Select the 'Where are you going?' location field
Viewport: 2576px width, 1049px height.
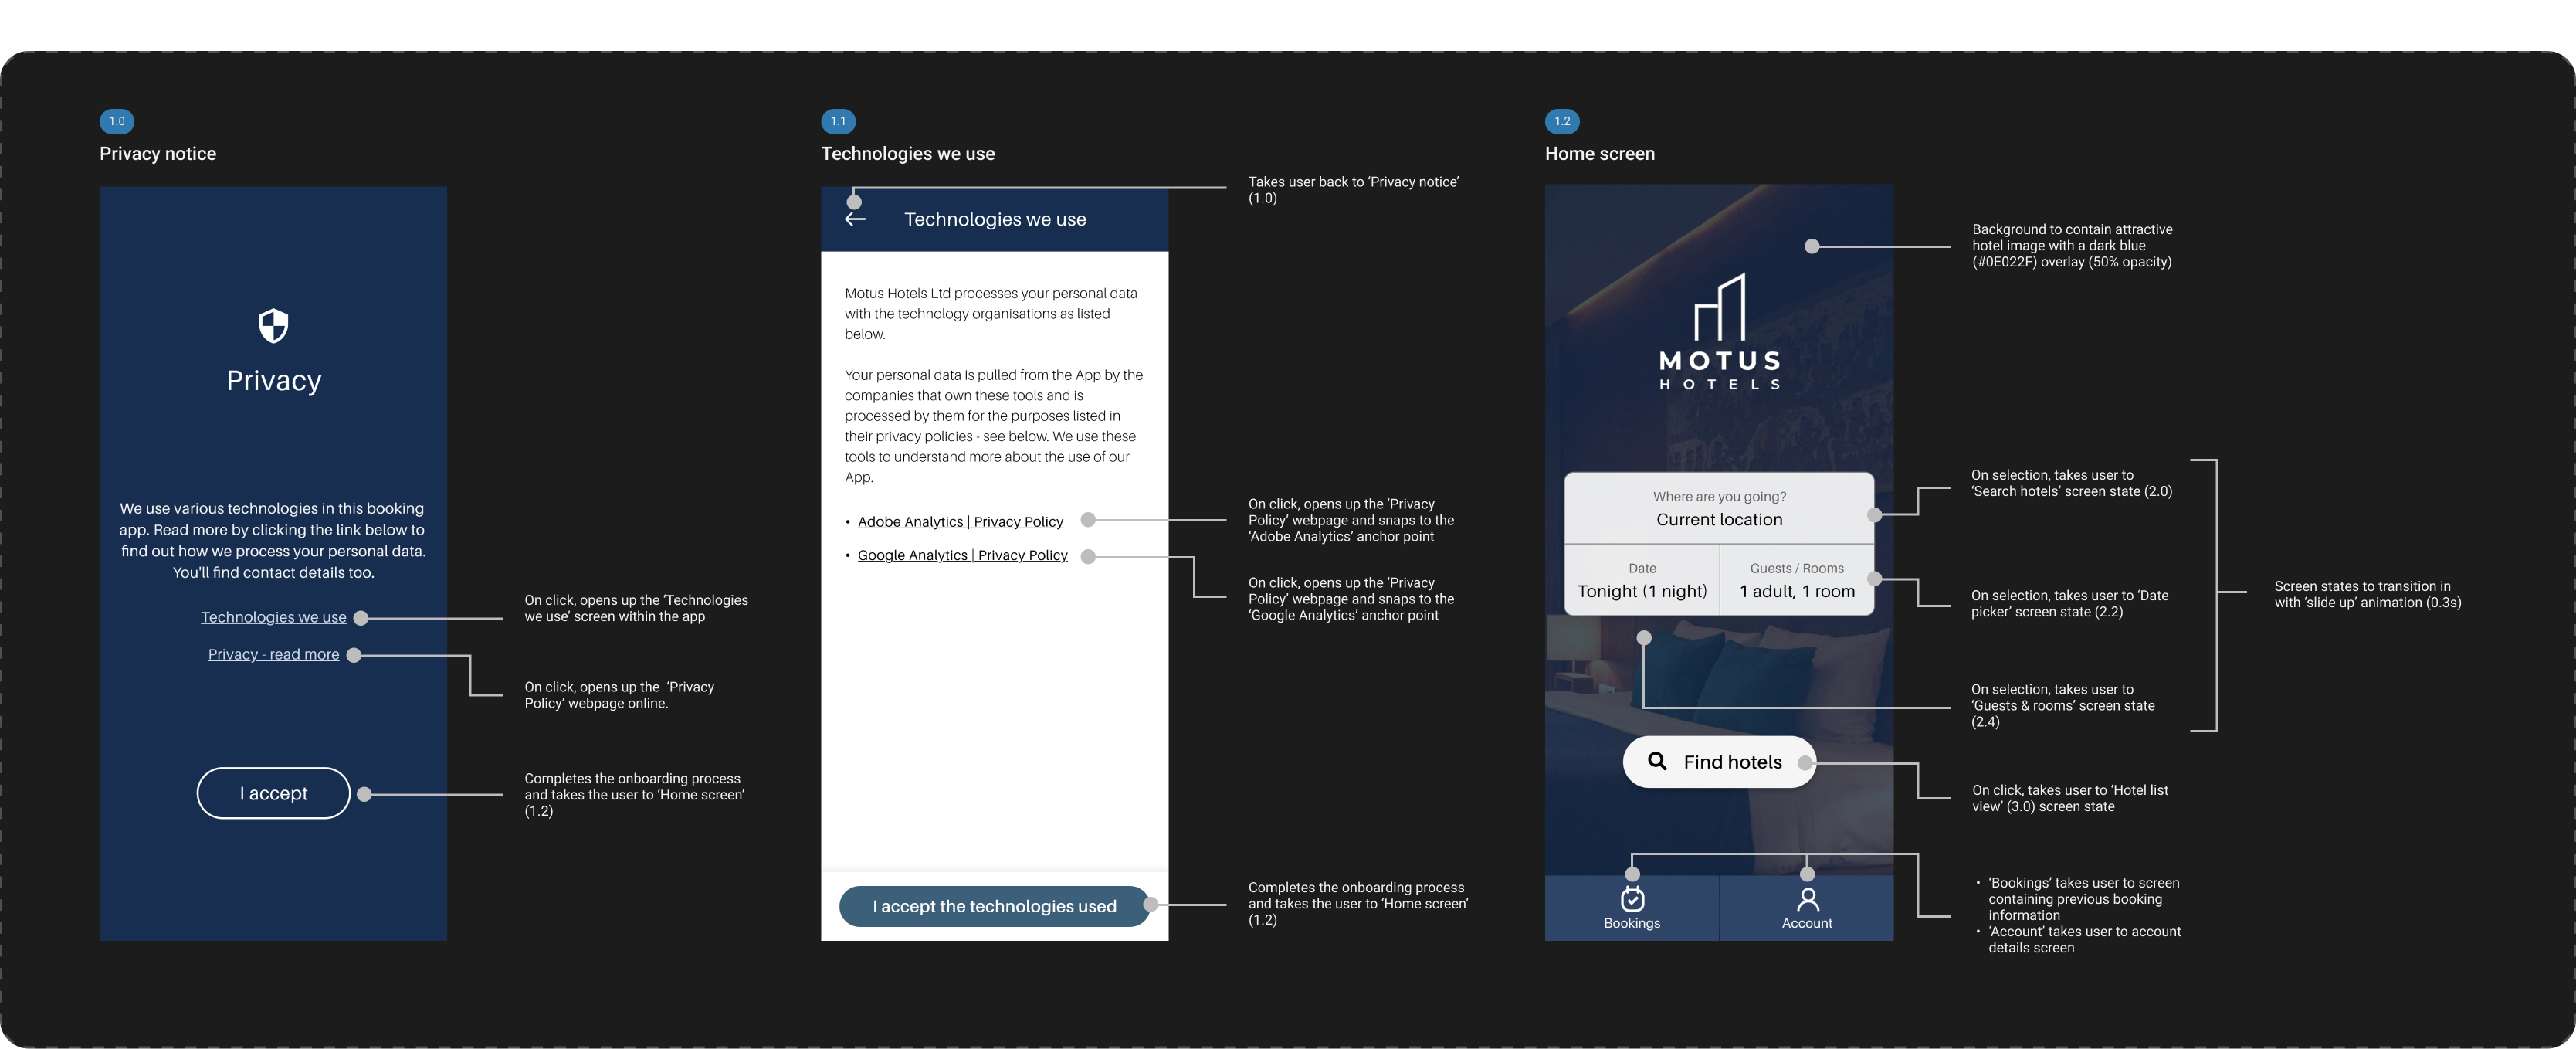point(1718,509)
